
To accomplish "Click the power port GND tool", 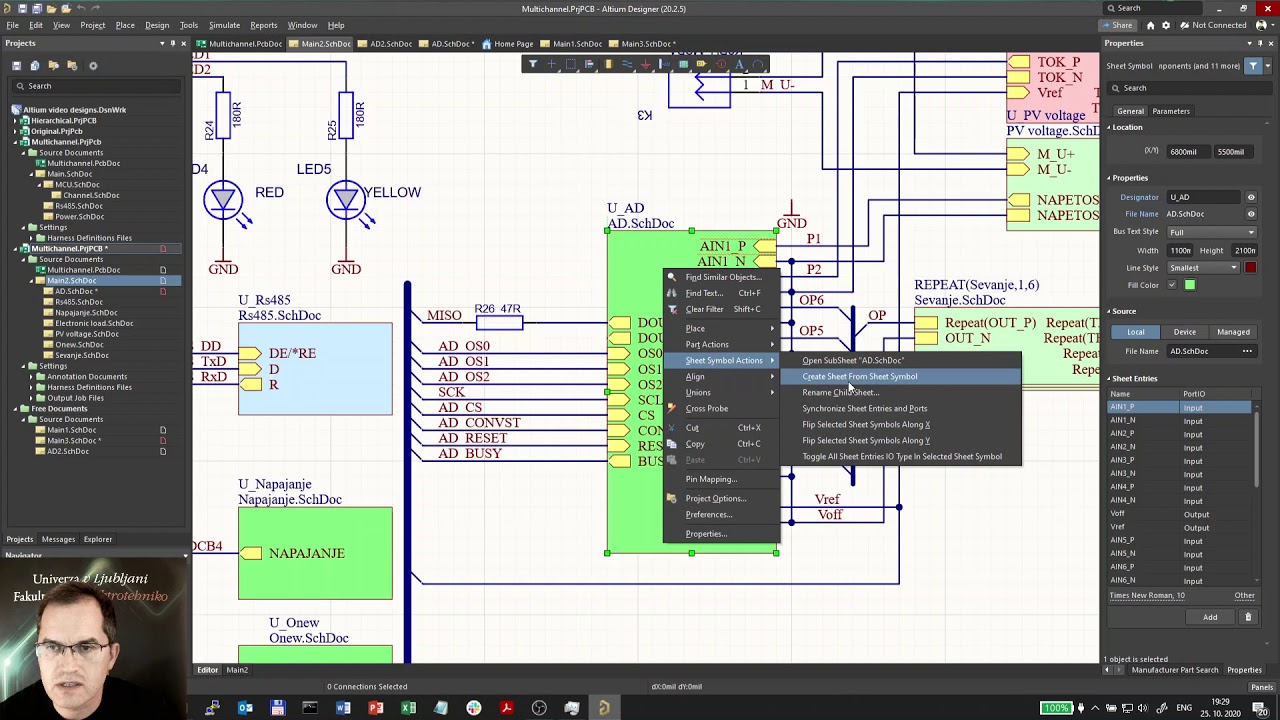I will click(x=645, y=64).
